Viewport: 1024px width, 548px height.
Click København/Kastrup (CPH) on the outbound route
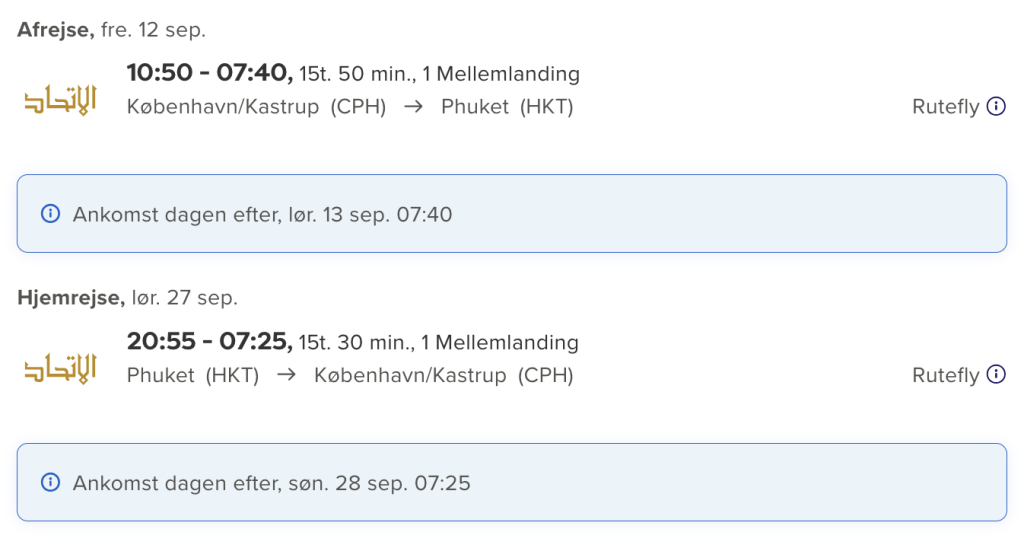click(257, 106)
